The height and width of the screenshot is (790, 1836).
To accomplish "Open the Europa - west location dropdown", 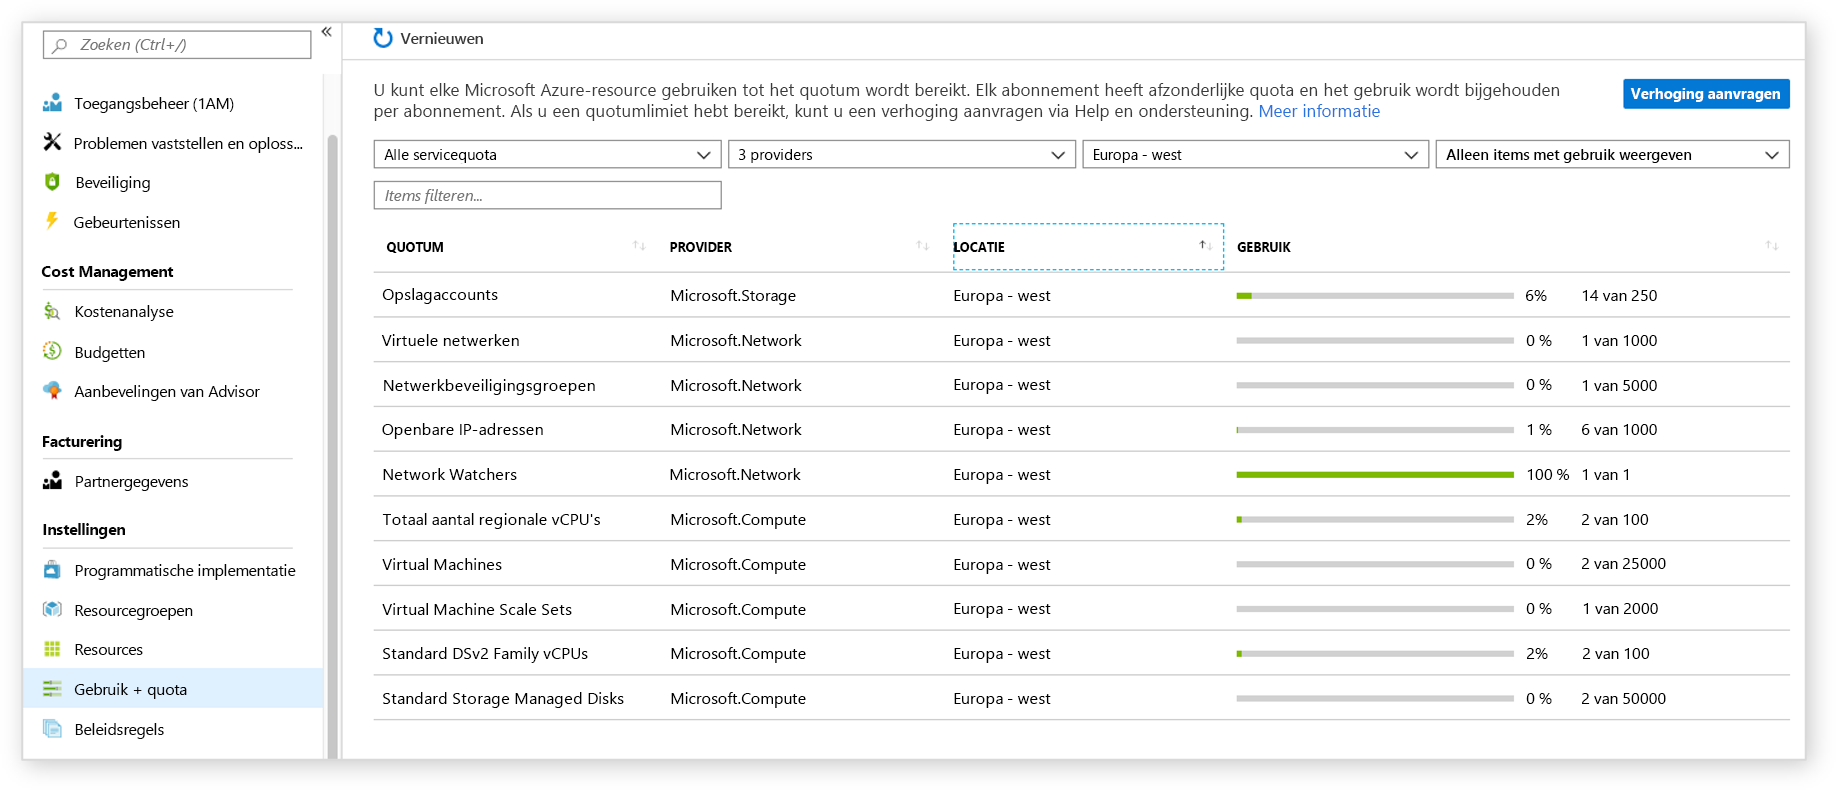I will click(x=1256, y=154).
